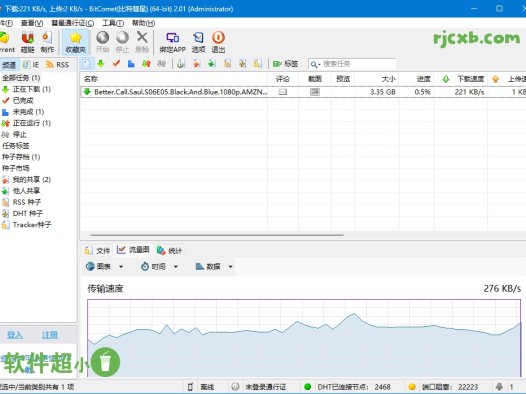
Task: Open the search magnifier dropdown arrow
Action: pos(320,64)
